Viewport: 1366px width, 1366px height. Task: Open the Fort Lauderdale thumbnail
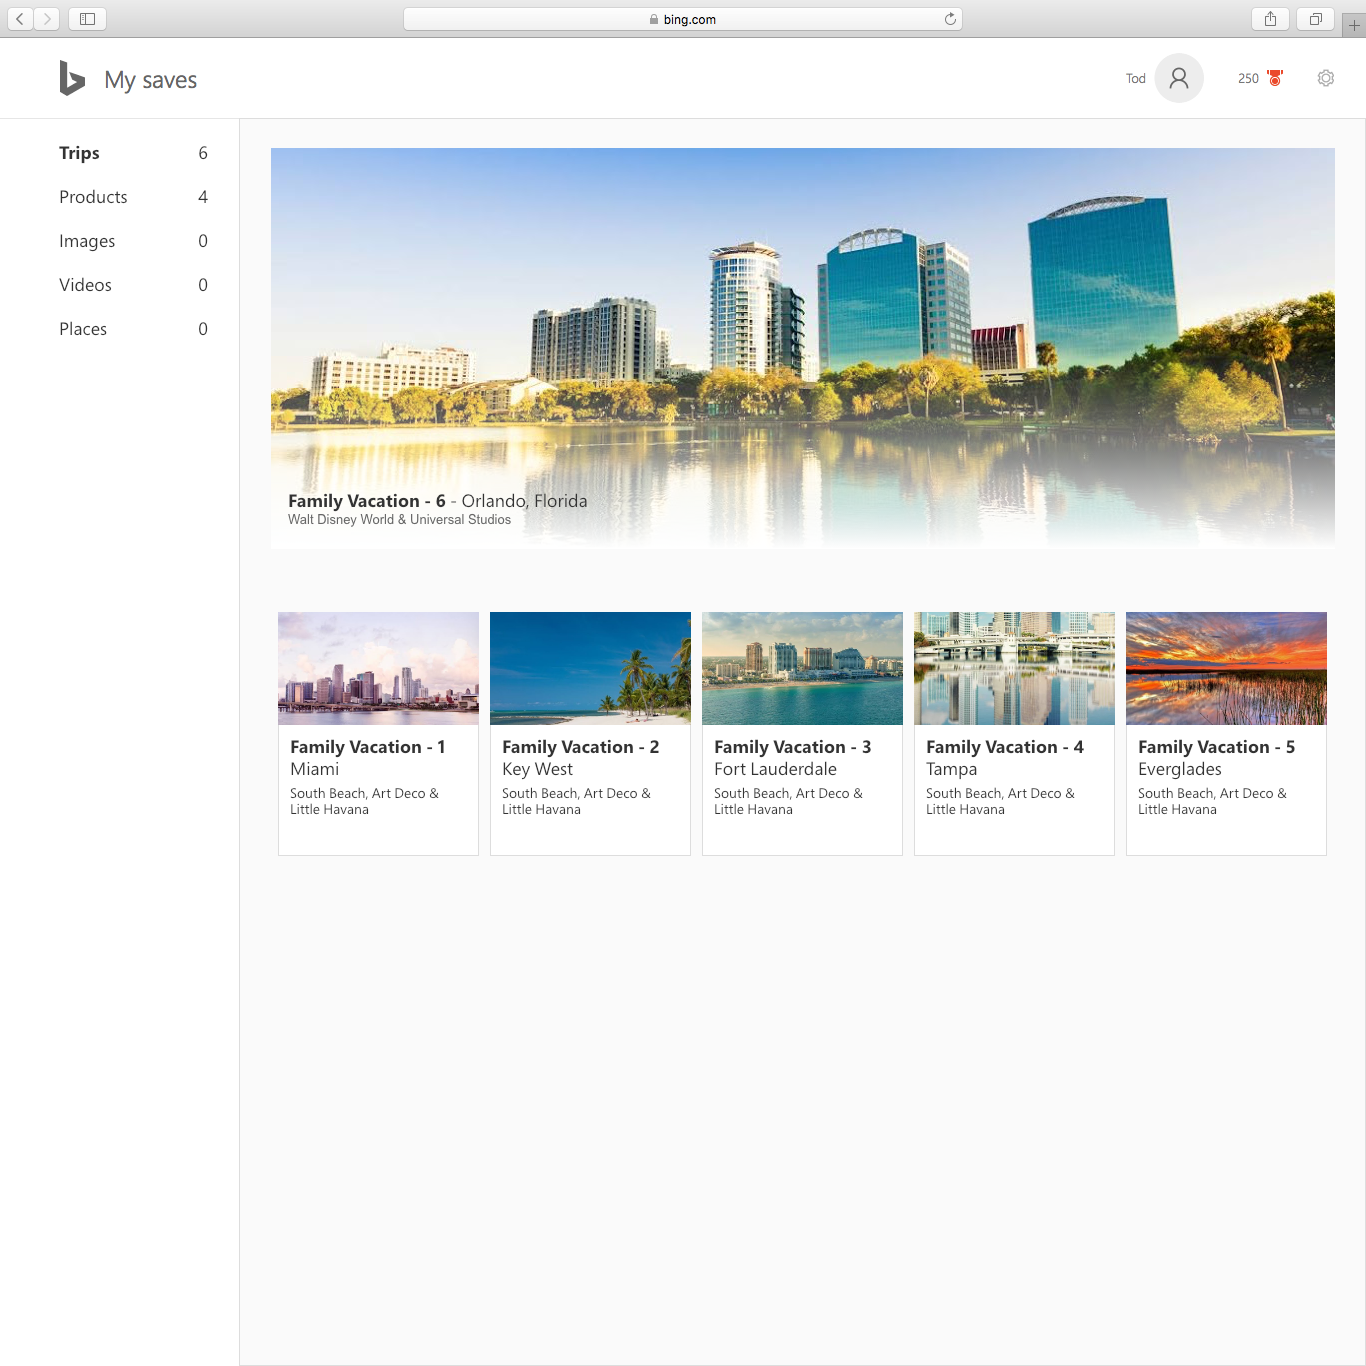tap(802, 668)
